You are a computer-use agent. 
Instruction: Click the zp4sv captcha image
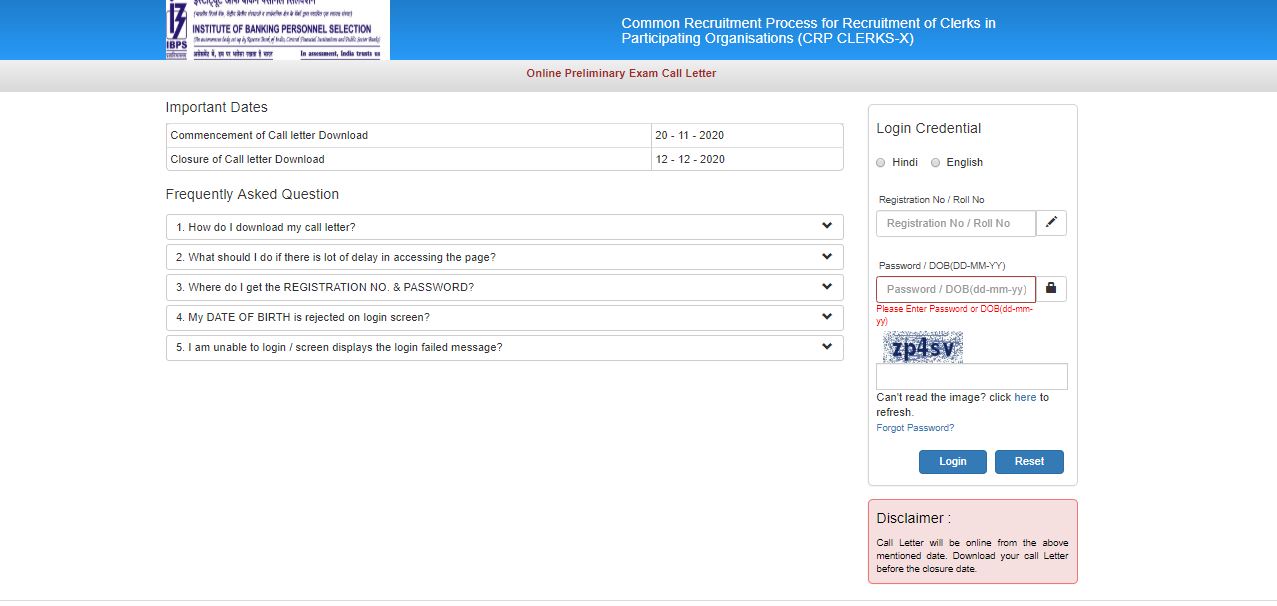pyautogui.click(x=921, y=349)
